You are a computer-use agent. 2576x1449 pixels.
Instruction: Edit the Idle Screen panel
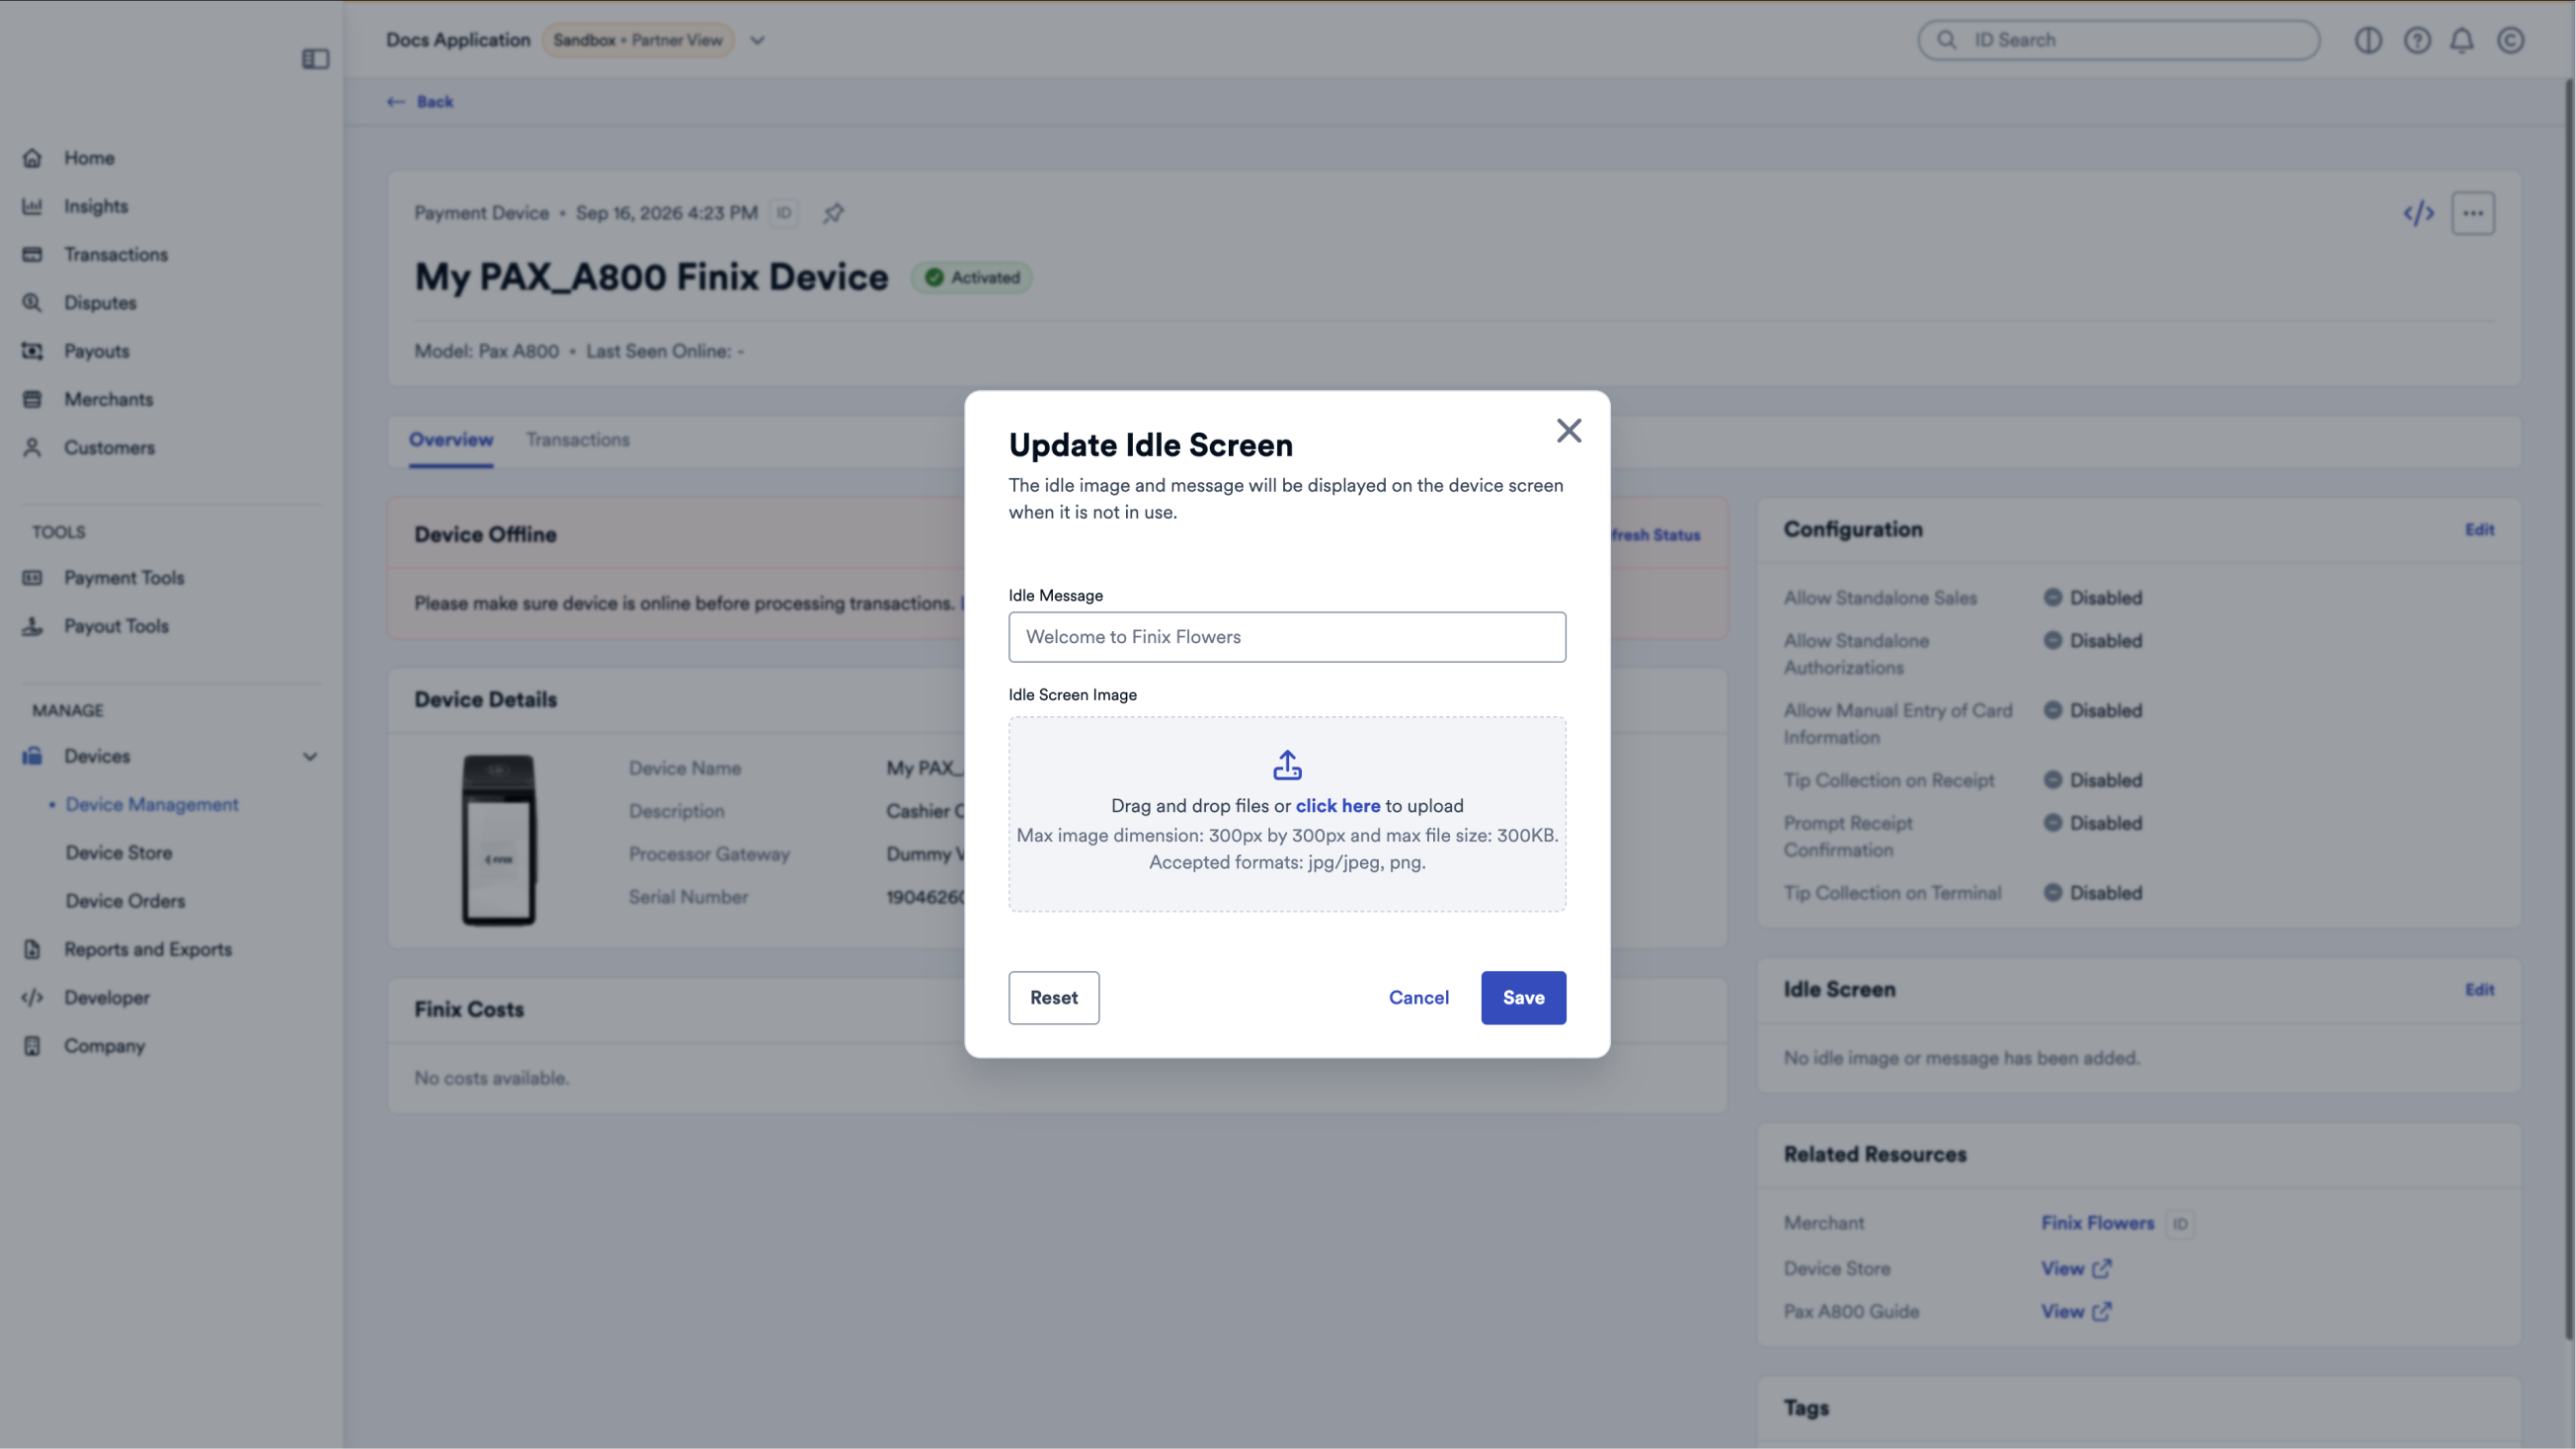(x=2479, y=989)
